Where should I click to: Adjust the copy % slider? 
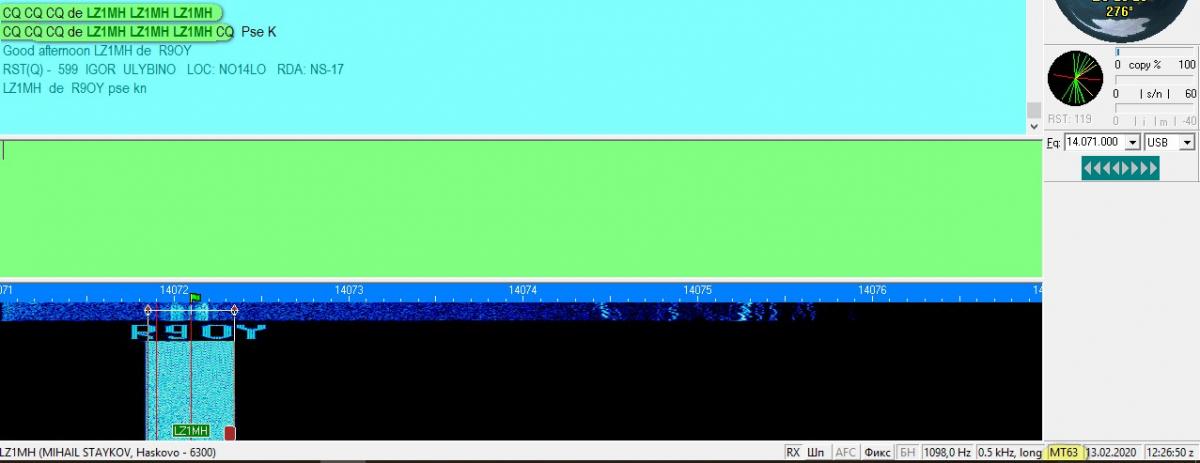pyautogui.click(x=1118, y=52)
